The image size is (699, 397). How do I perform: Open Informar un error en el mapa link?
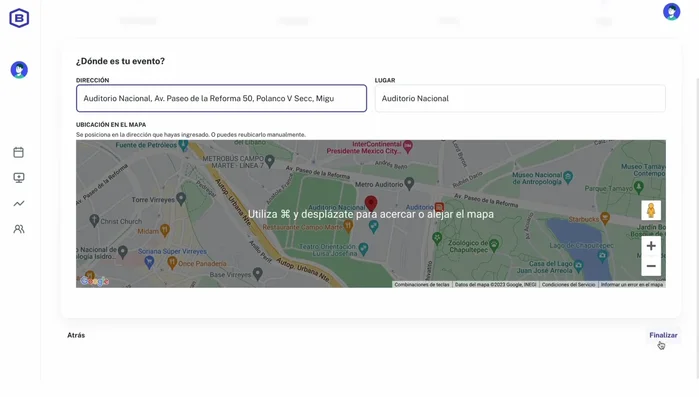(x=632, y=284)
